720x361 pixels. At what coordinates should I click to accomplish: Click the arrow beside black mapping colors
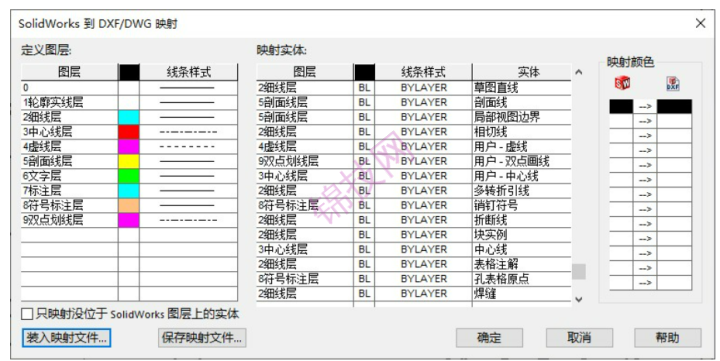[x=645, y=107]
